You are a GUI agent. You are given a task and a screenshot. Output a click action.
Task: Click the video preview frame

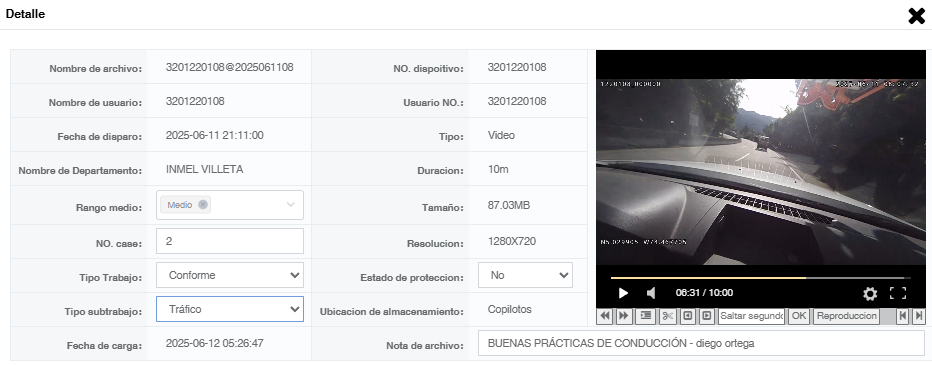pos(761,172)
